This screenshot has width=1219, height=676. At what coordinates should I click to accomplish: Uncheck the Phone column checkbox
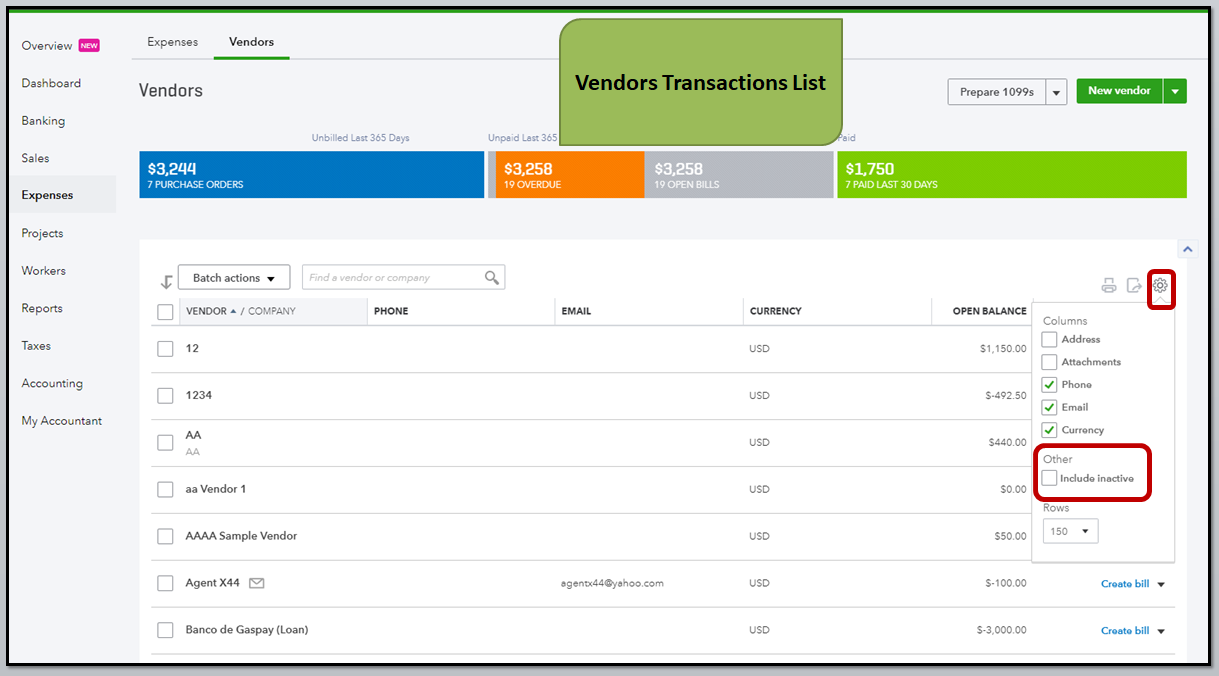point(1049,385)
